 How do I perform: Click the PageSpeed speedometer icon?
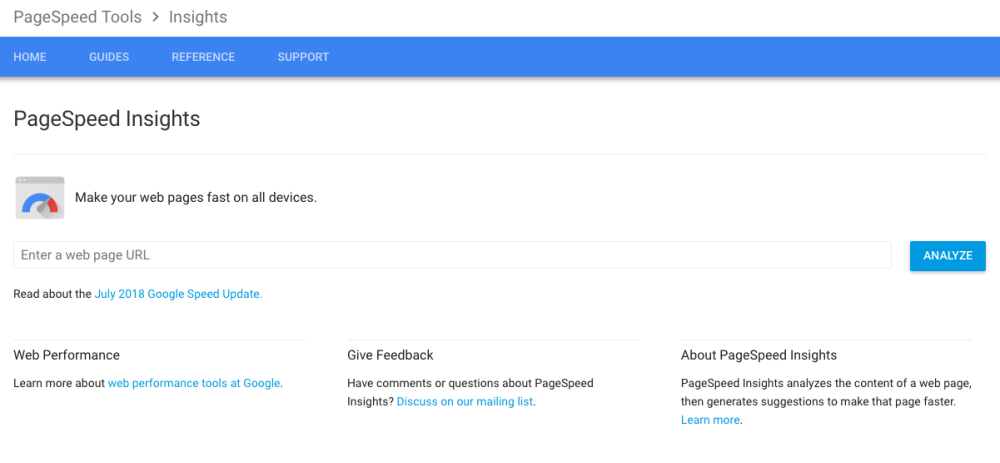tap(40, 198)
